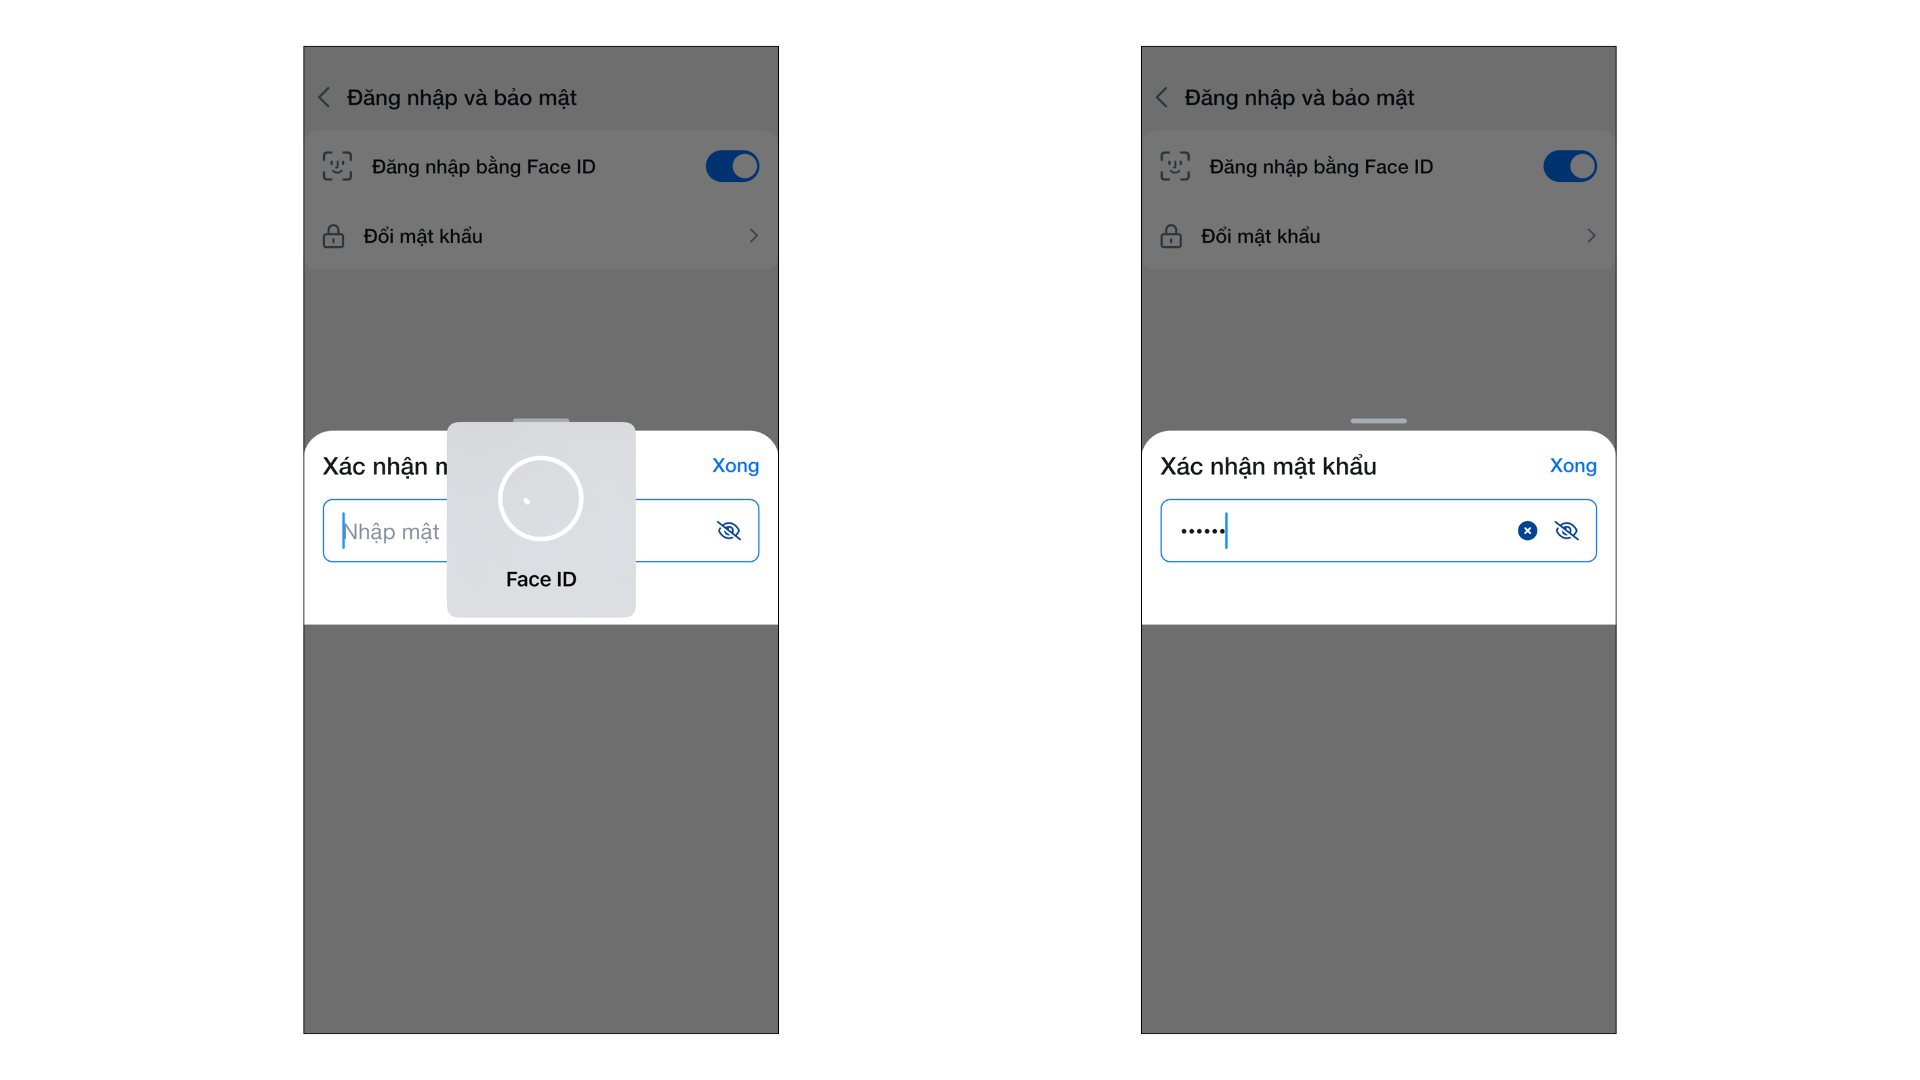Click lock icon on right screen

click(x=1171, y=236)
